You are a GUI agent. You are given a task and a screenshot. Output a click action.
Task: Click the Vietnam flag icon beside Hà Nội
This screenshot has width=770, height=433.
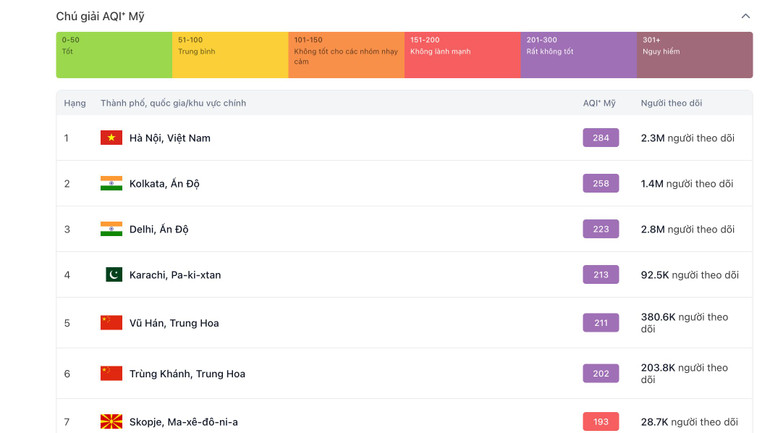[x=111, y=138]
